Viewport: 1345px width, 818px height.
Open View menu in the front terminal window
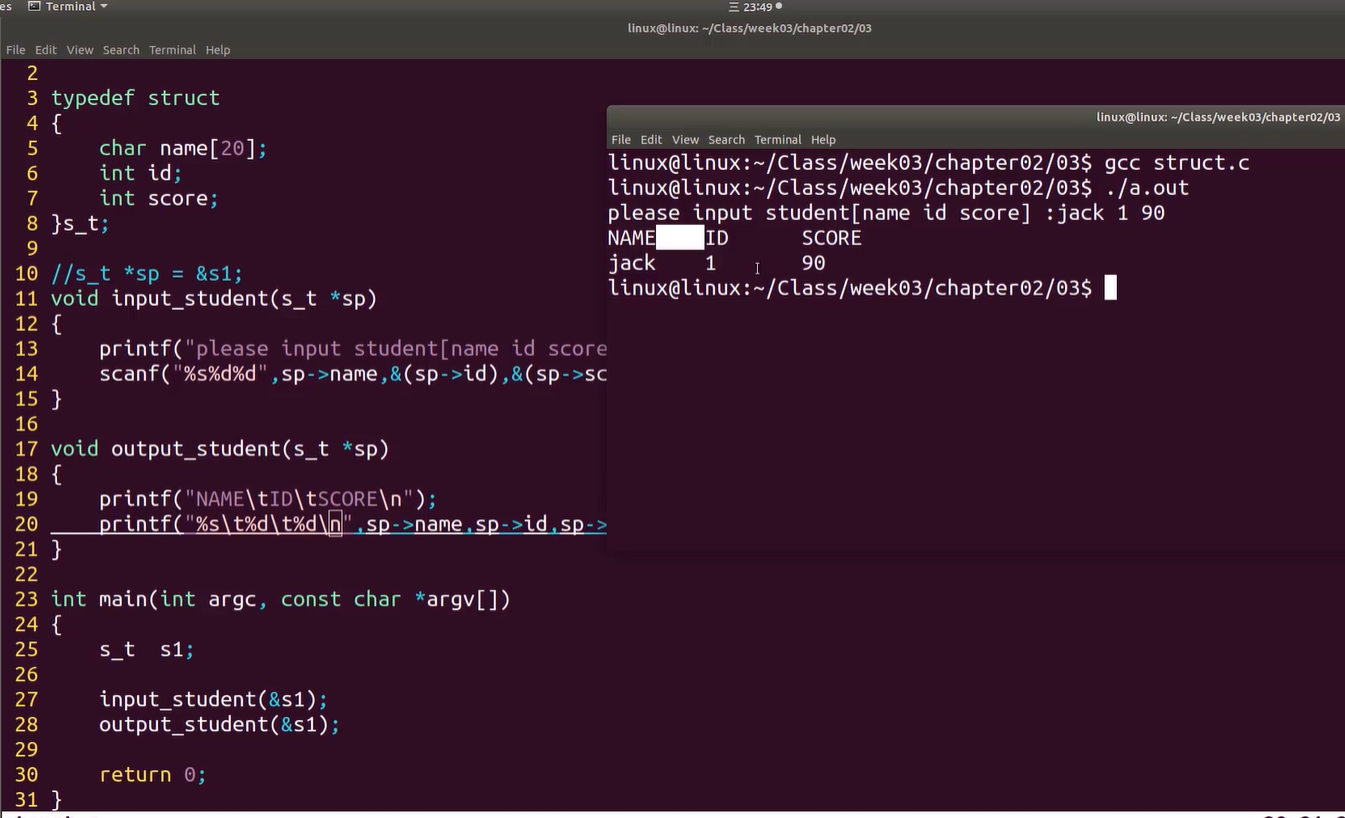click(x=685, y=140)
